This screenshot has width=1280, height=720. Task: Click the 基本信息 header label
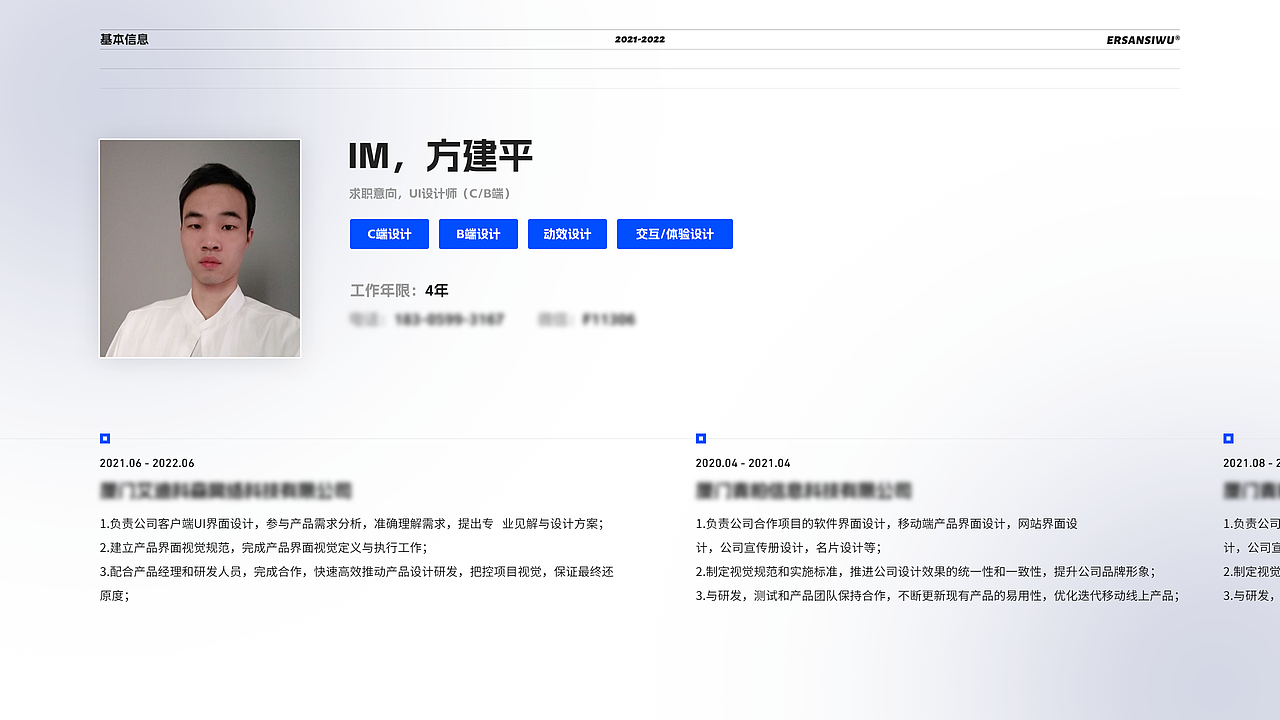click(124, 40)
